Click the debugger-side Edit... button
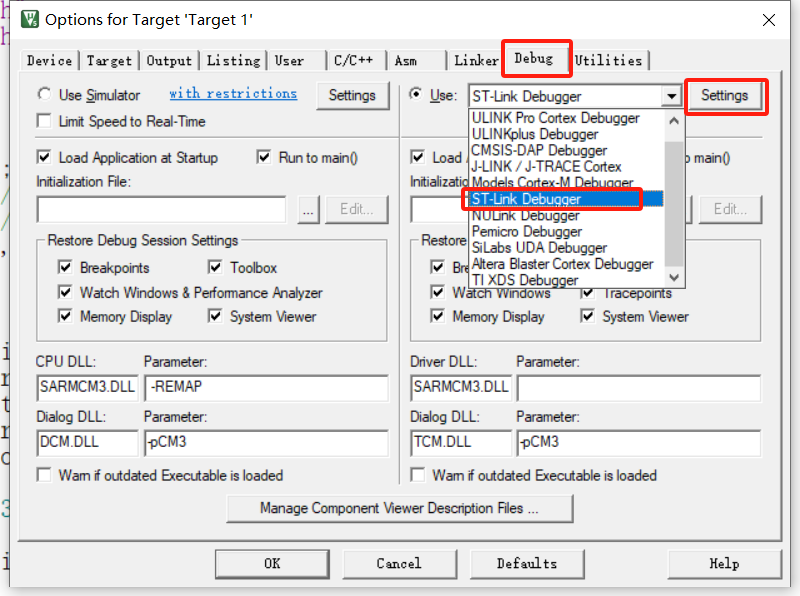This screenshot has height=596, width=800. click(730, 210)
